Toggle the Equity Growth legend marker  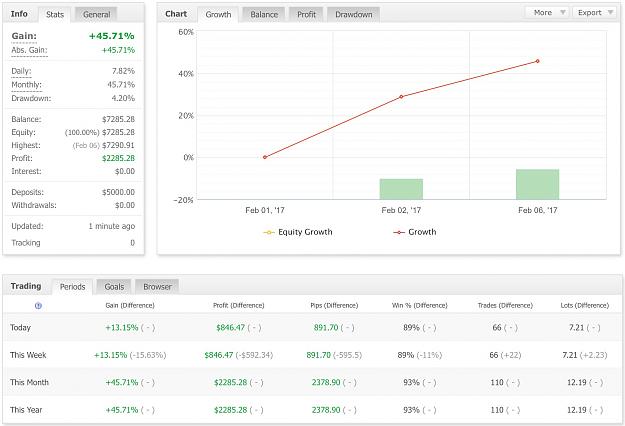pos(269,232)
